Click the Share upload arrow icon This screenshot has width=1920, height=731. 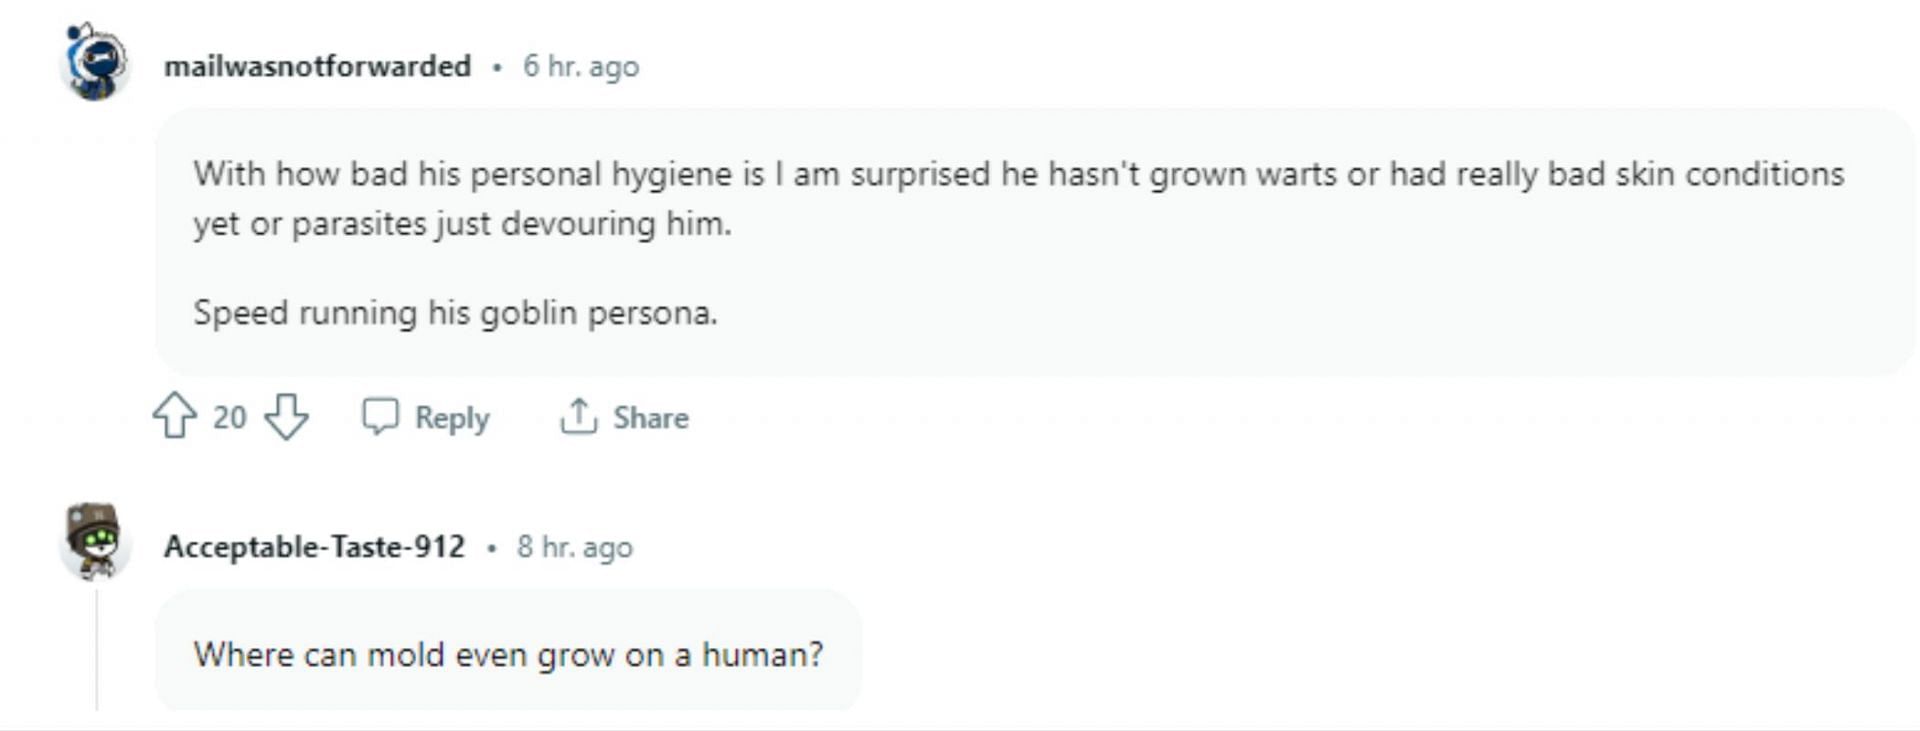[578, 416]
